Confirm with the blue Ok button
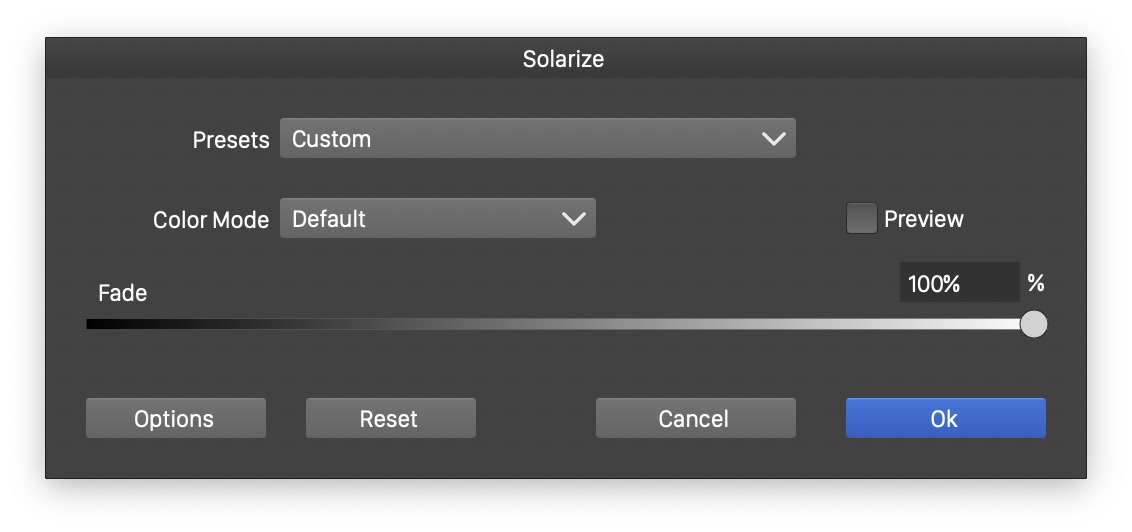The image size is (1132, 532). tap(945, 419)
